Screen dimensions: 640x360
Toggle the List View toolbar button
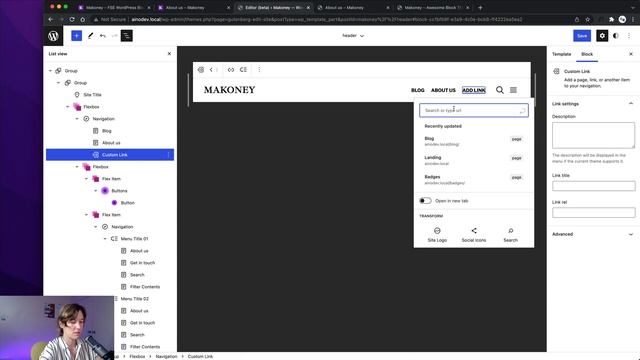click(127, 36)
